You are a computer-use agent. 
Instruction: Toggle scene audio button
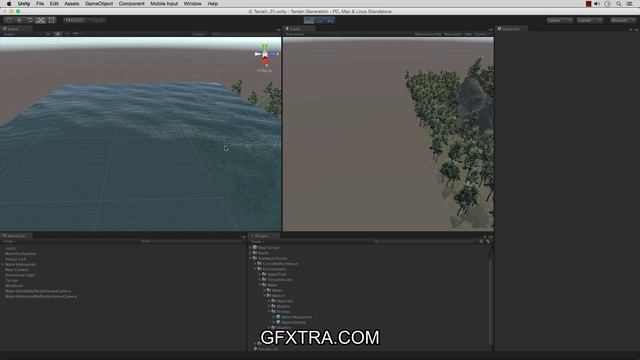pos(67,34)
